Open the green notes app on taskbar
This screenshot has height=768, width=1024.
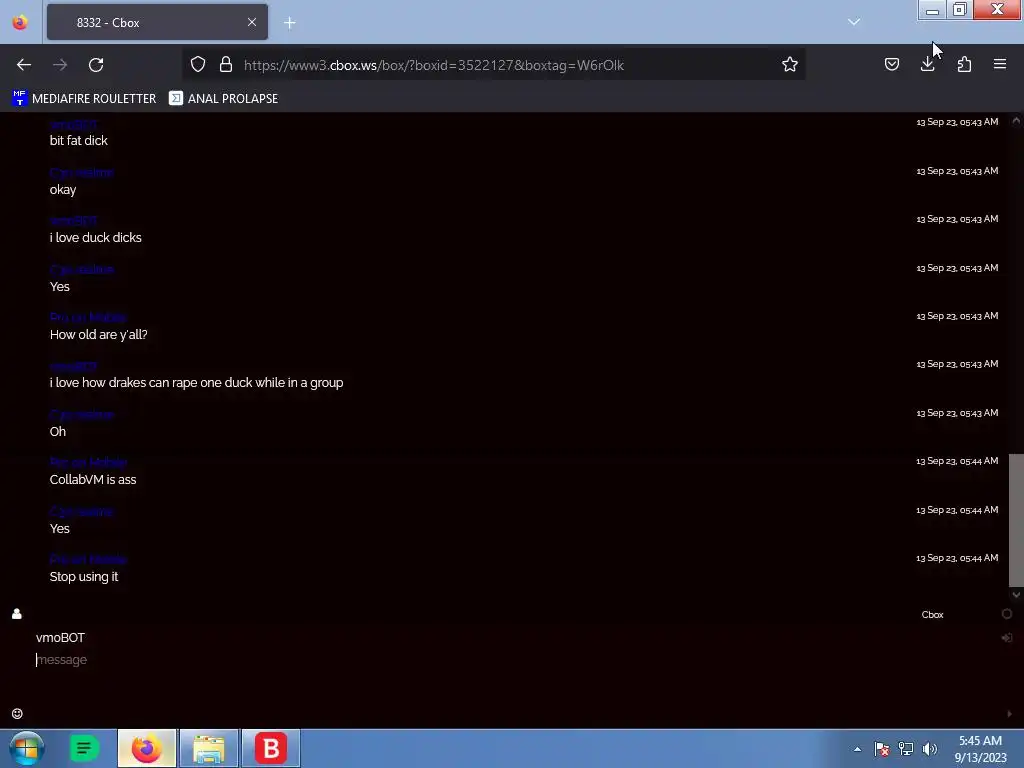[84, 748]
